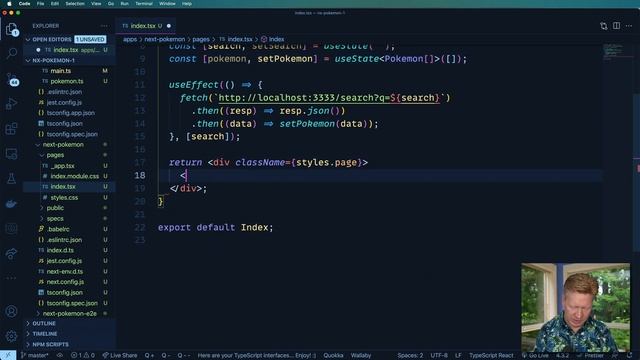Open index.module.css file
This screenshot has width=640, height=360.
pyautogui.click(x=75, y=176)
